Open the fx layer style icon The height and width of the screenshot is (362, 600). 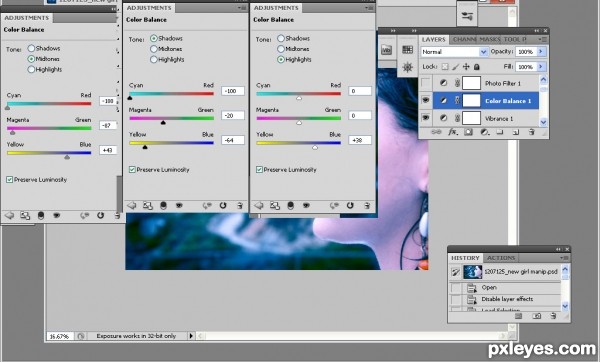click(x=453, y=132)
